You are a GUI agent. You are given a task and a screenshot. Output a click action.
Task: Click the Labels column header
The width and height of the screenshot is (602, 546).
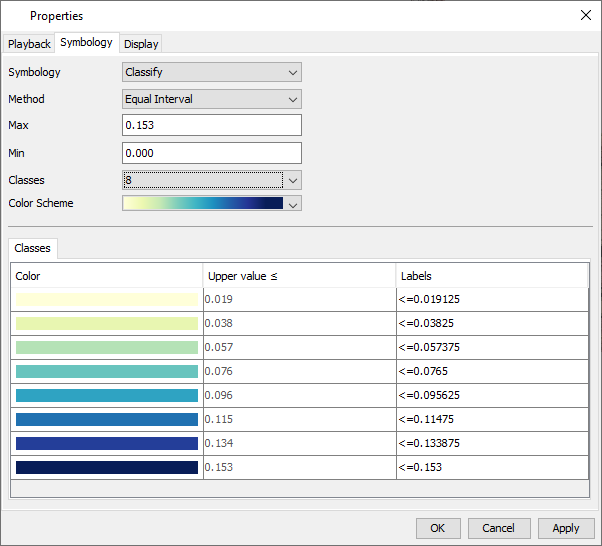491,276
